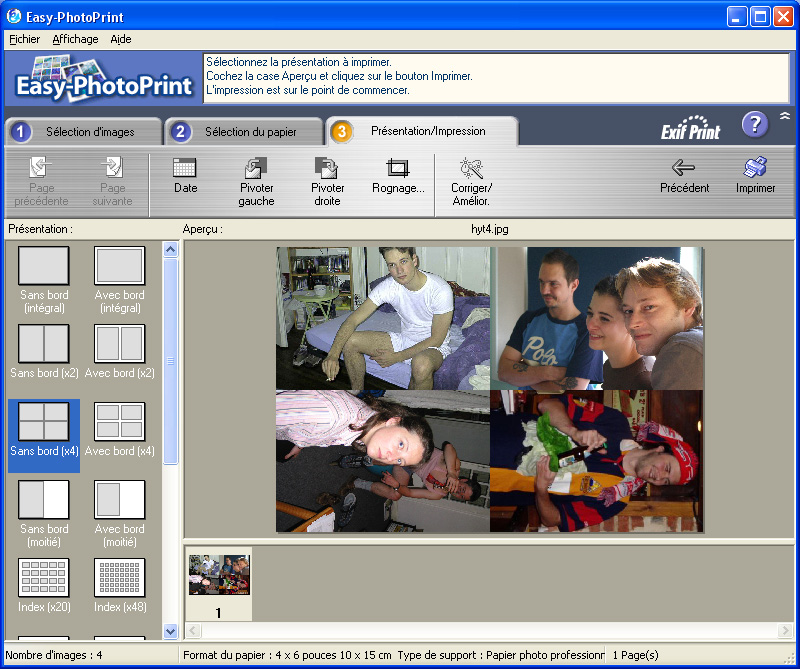Screen dimensions: 800x669
Task: Collapse the guide area with double chevron
Action: 785,116
